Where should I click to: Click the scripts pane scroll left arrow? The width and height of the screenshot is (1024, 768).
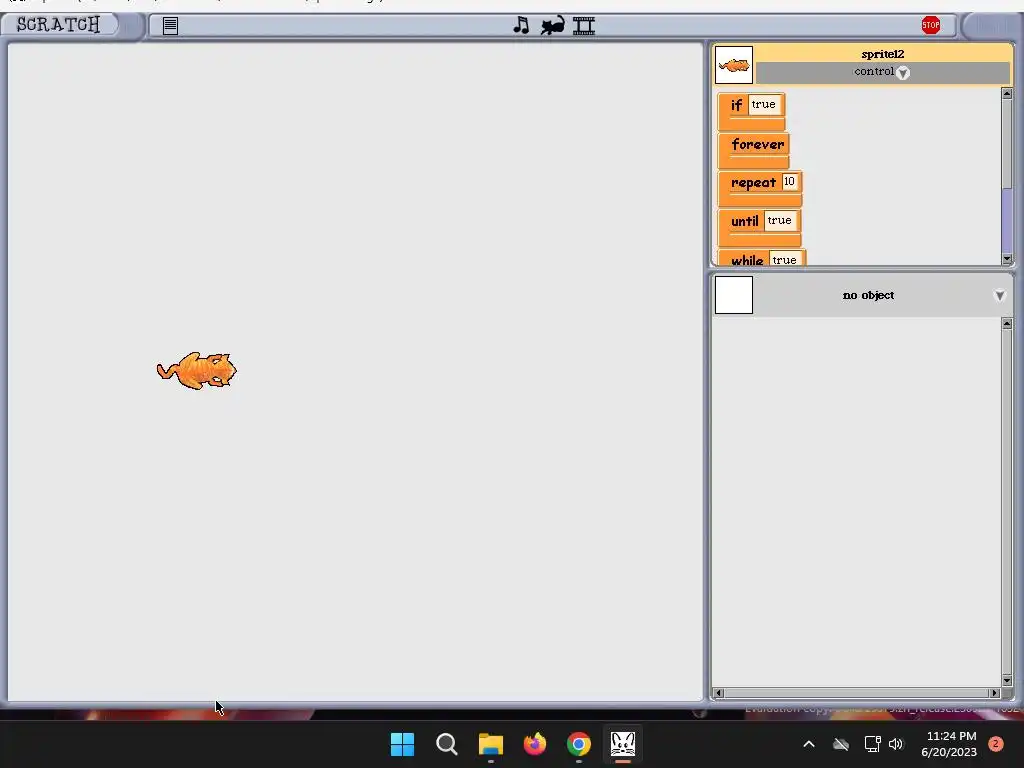(x=718, y=693)
